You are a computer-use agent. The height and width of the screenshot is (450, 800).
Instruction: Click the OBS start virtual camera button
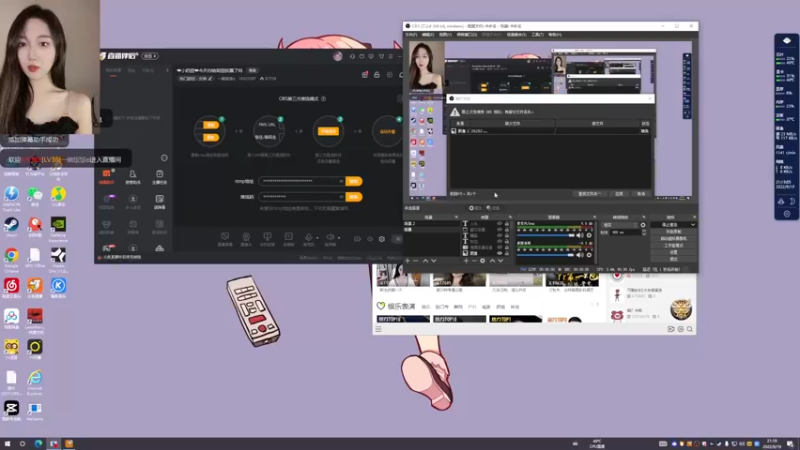(x=673, y=238)
